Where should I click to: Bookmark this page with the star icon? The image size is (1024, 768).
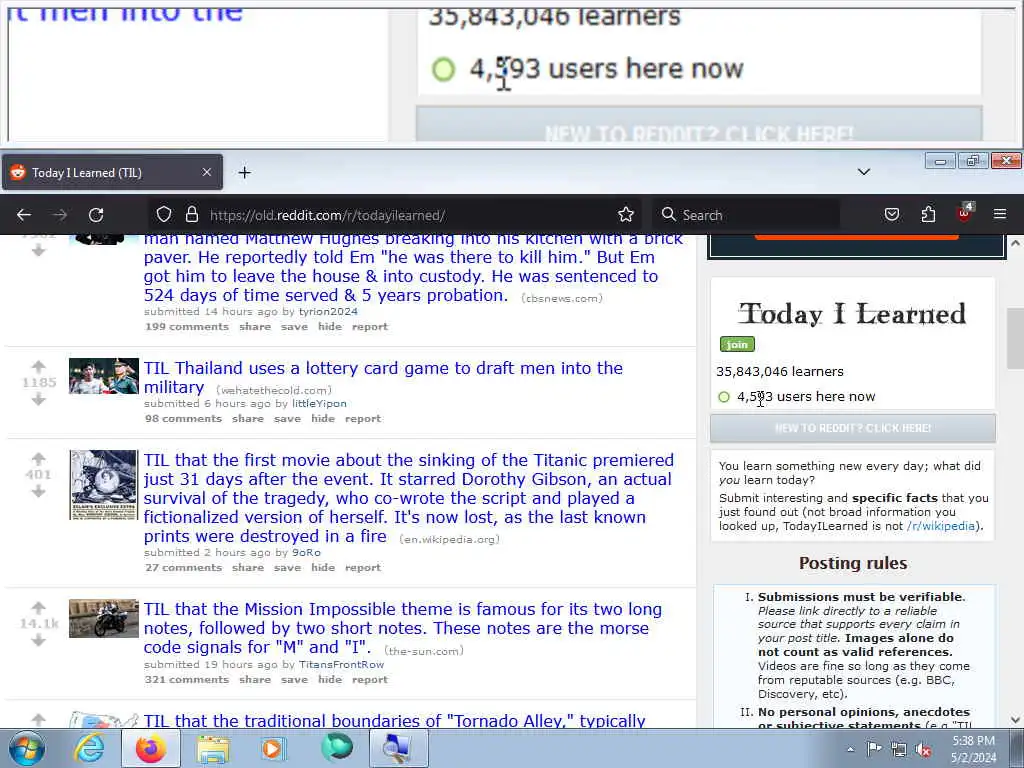(x=626, y=215)
